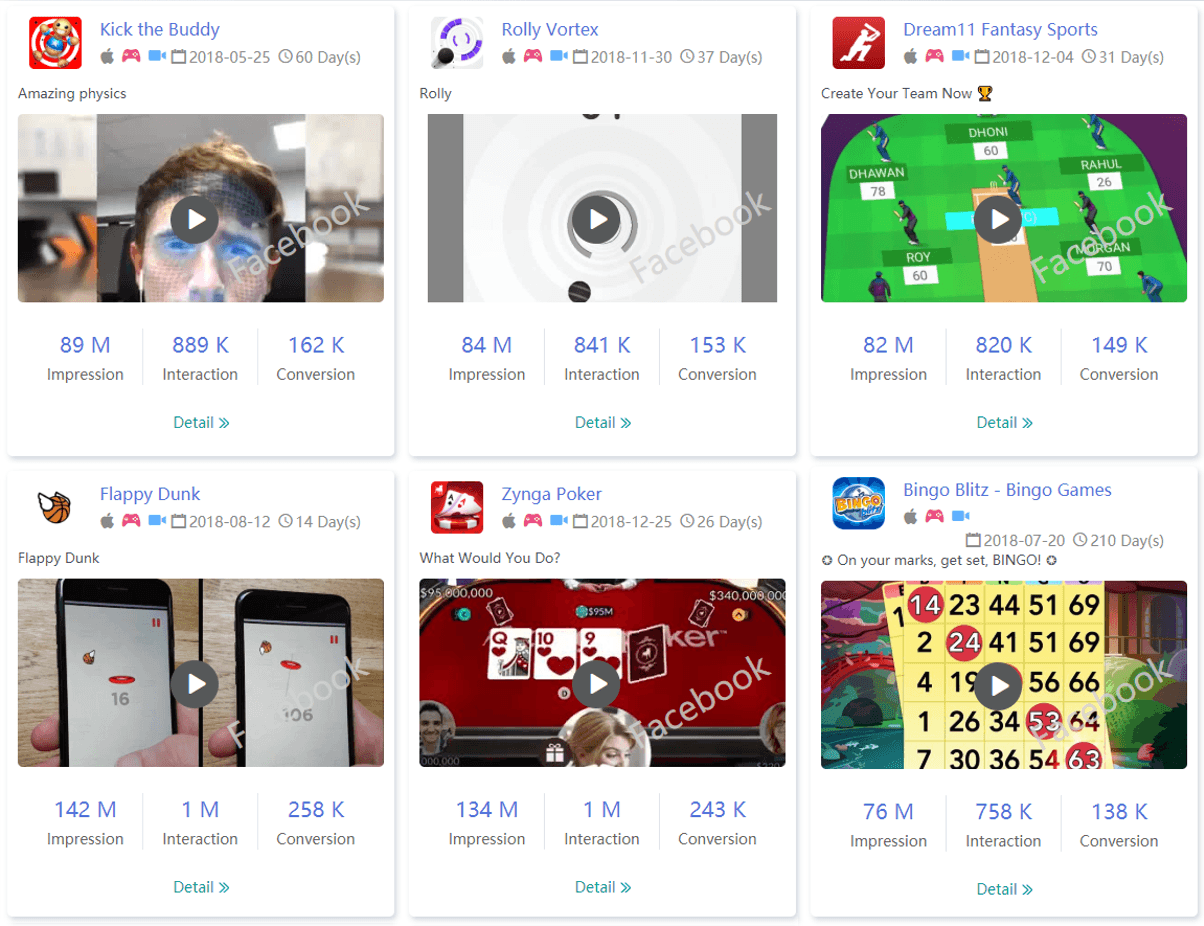Open the Kick the Buddy app icon
This screenshot has width=1204, height=926.
click(x=56, y=43)
